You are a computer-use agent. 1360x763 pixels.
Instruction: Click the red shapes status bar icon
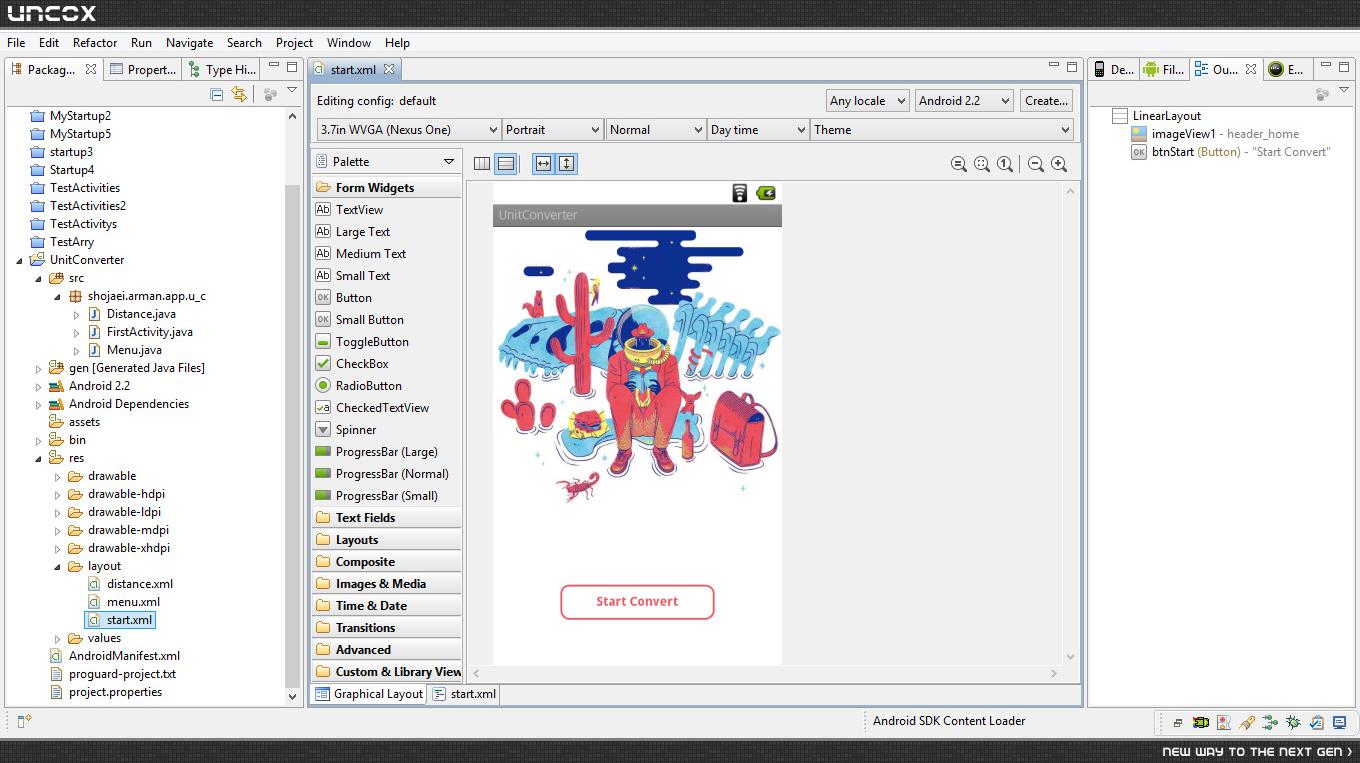(x=1224, y=722)
